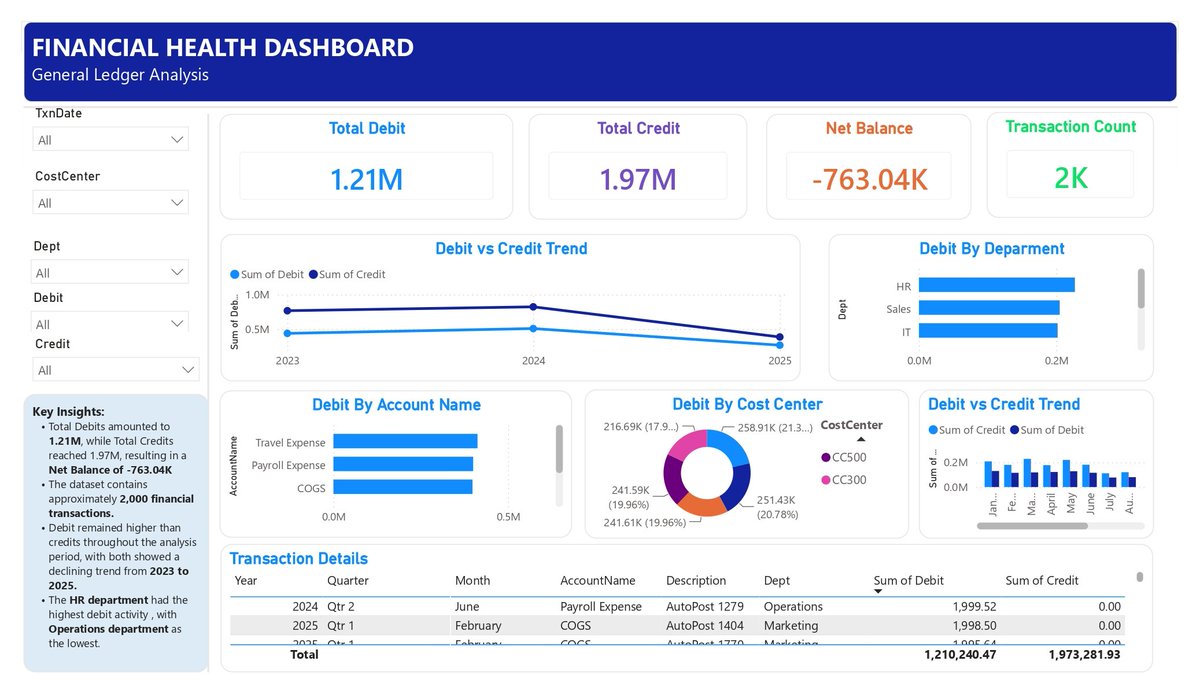The width and height of the screenshot is (1200, 694).
Task: Click the monthly chart horizontal scrollbar
Action: click(x=1031, y=525)
